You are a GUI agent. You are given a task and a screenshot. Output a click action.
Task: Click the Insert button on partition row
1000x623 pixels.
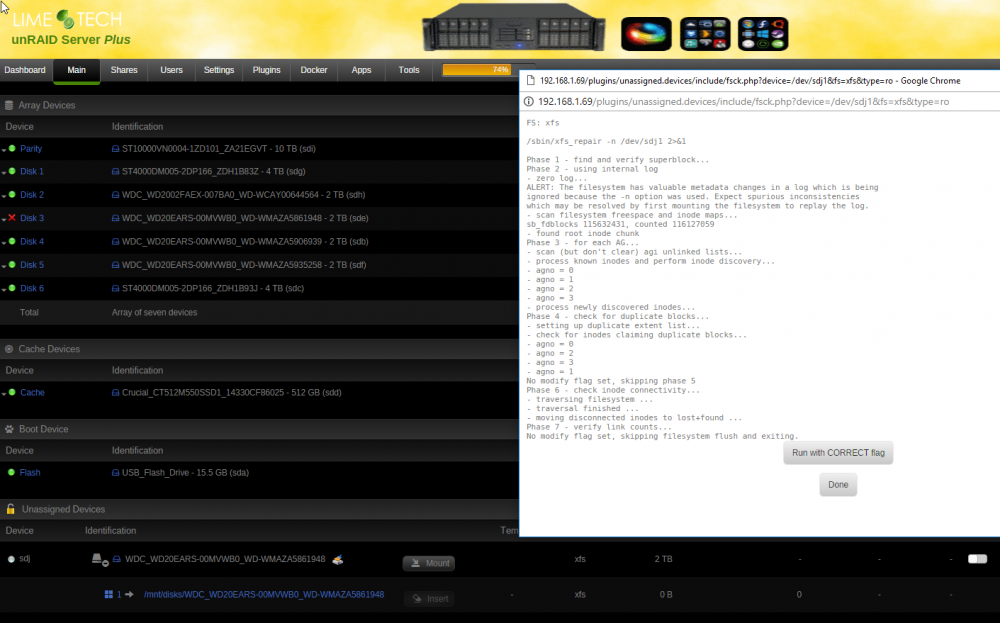click(429, 599)
